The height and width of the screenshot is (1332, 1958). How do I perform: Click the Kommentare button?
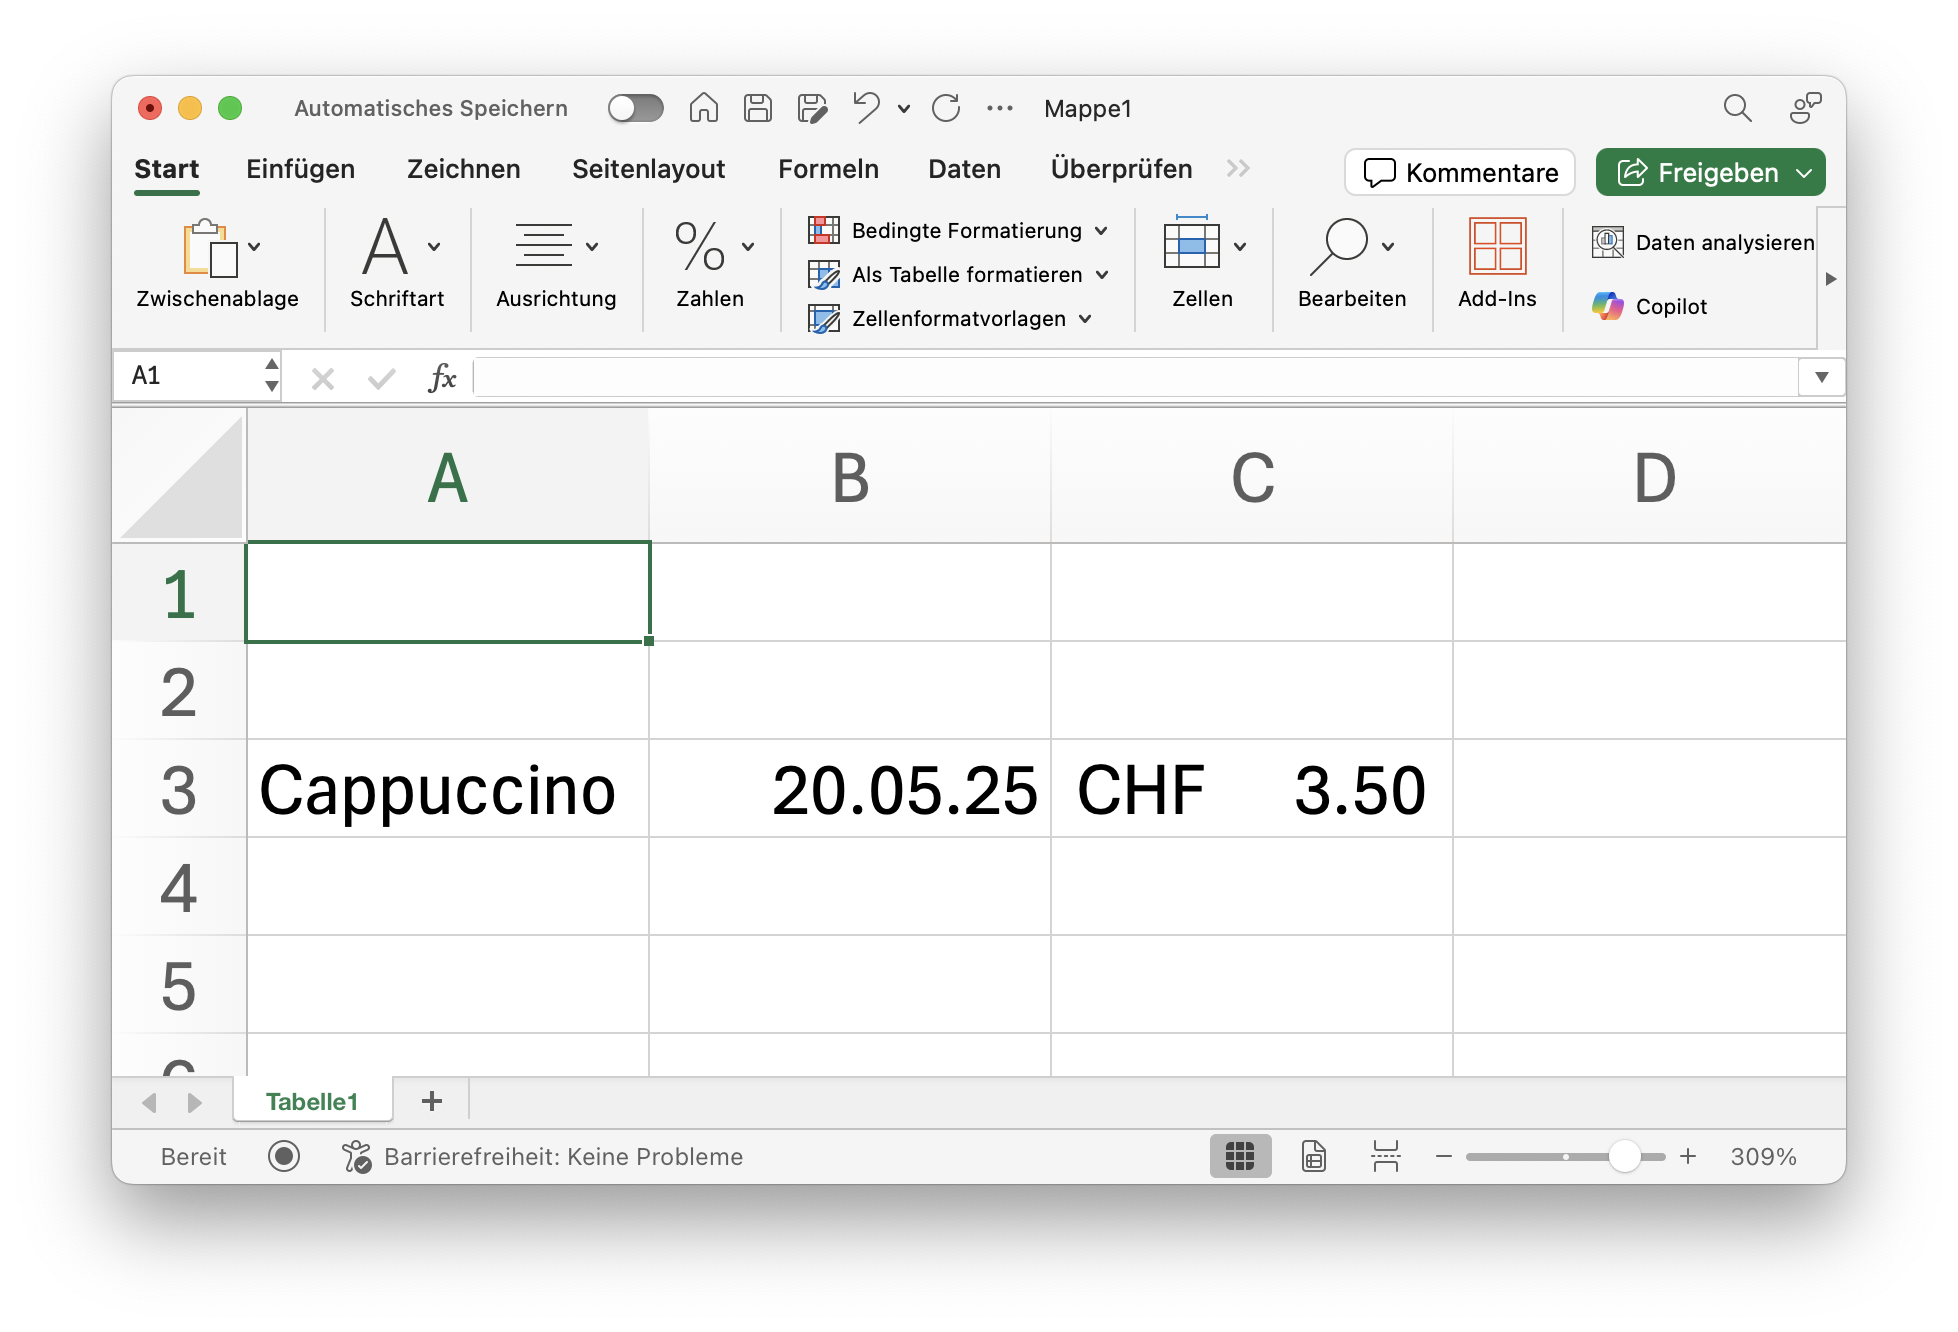(x=1460, y=173)
